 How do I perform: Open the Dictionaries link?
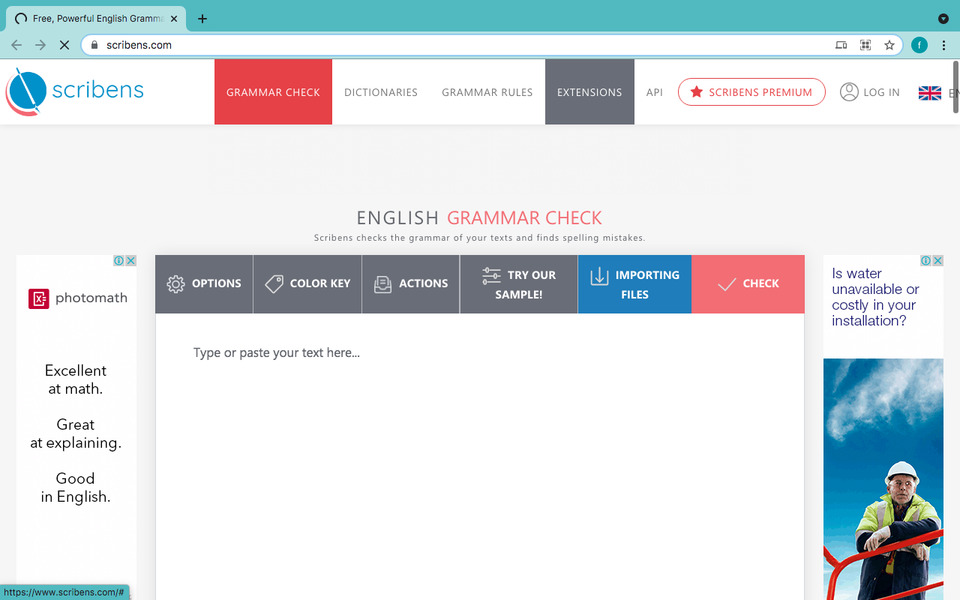pos(380,91)
